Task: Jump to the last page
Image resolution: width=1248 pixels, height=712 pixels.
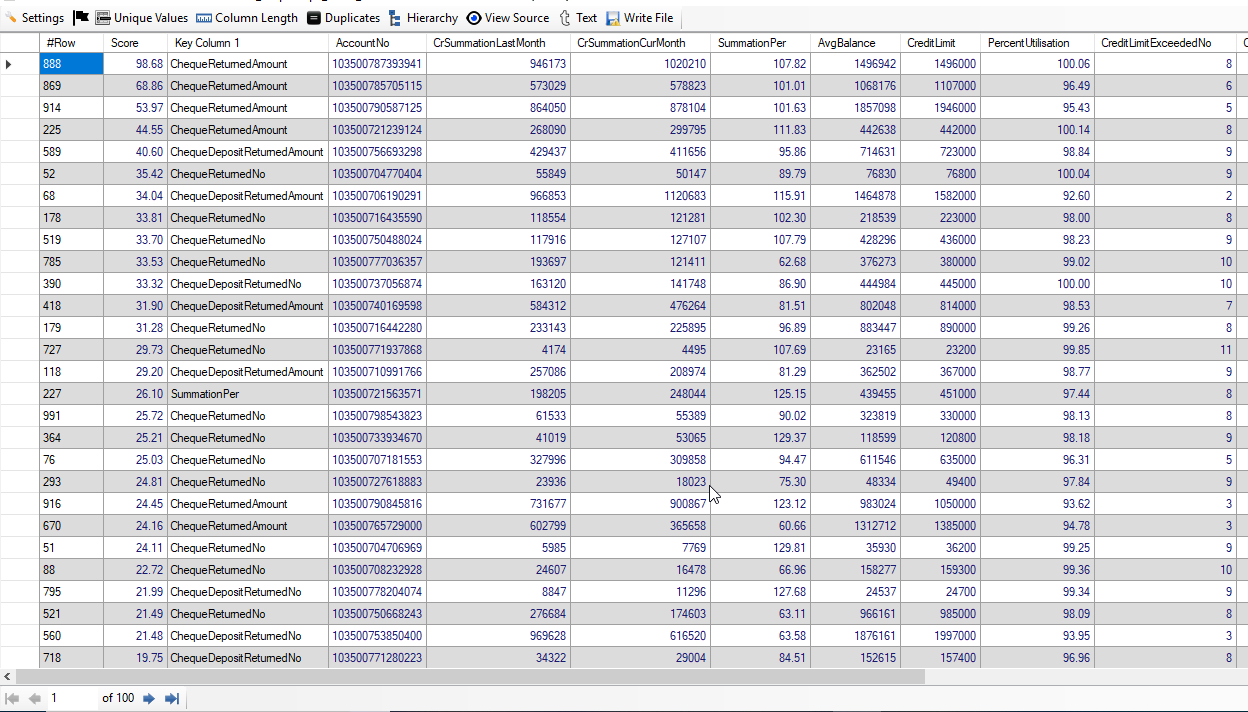Action: click(x=171, y=699)
